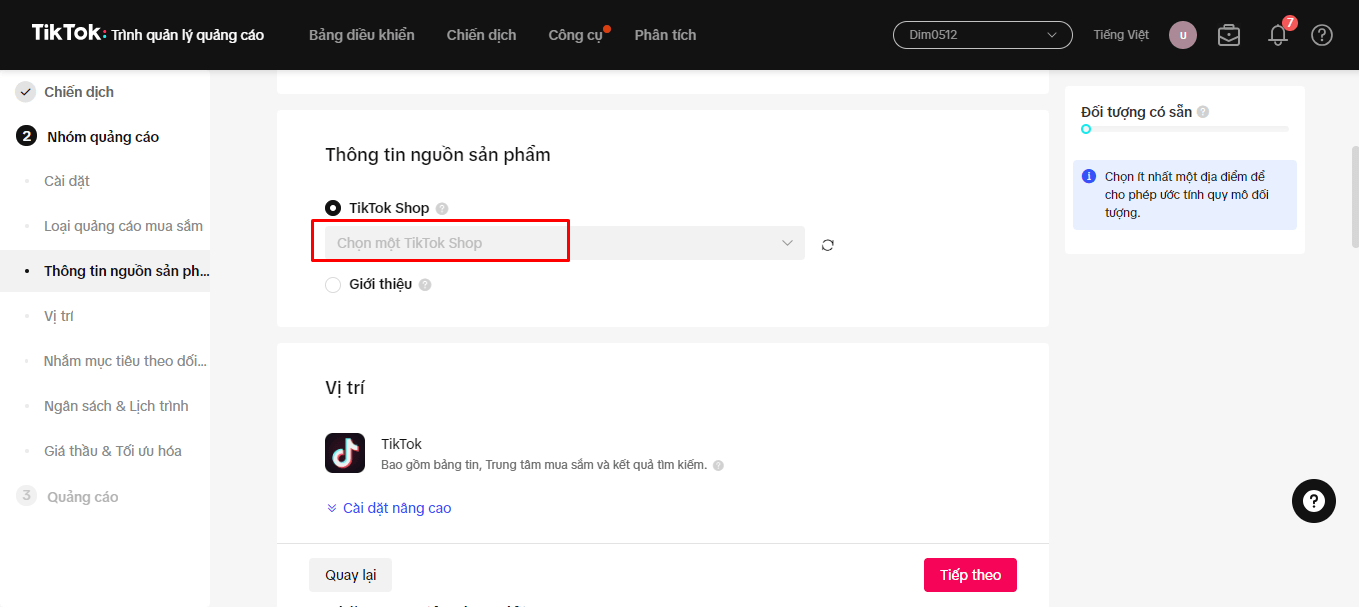Image resolution: width=1359 pixels, height=607 pixels.
Task: Open the user avatar menu
Action: click(x=1183, y=35)
